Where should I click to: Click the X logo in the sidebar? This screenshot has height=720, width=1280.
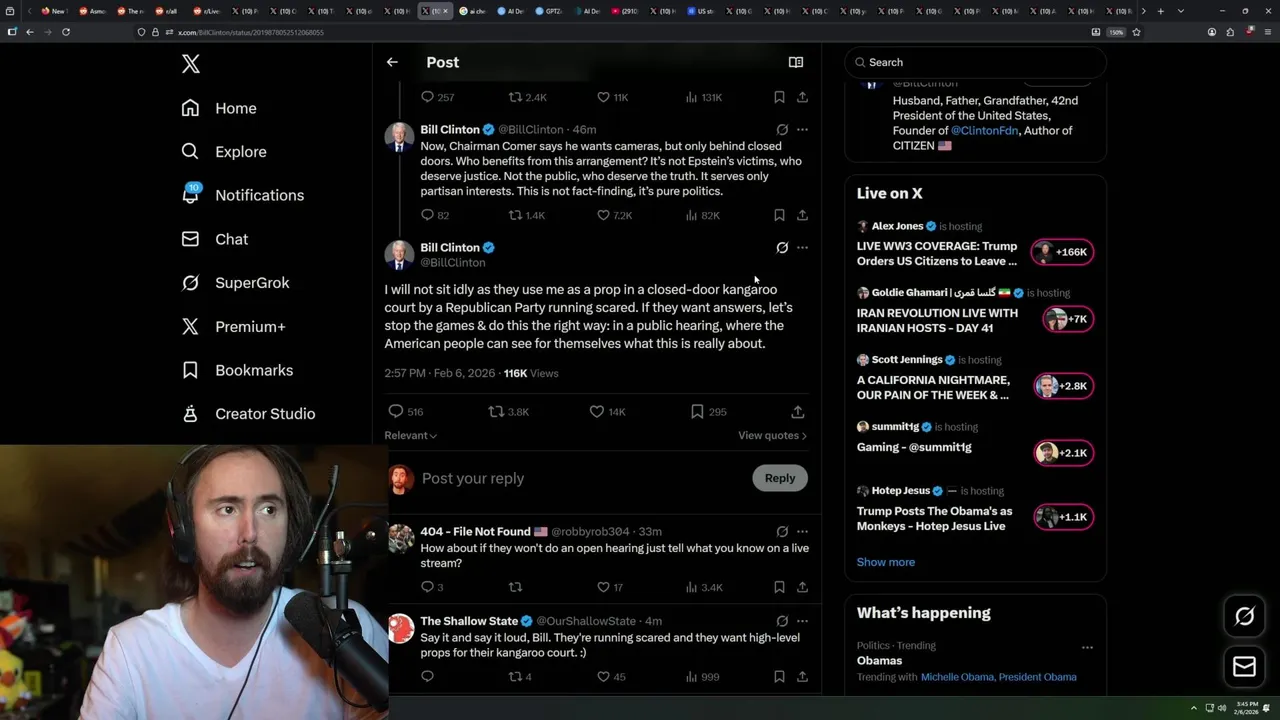coord(191,64)
